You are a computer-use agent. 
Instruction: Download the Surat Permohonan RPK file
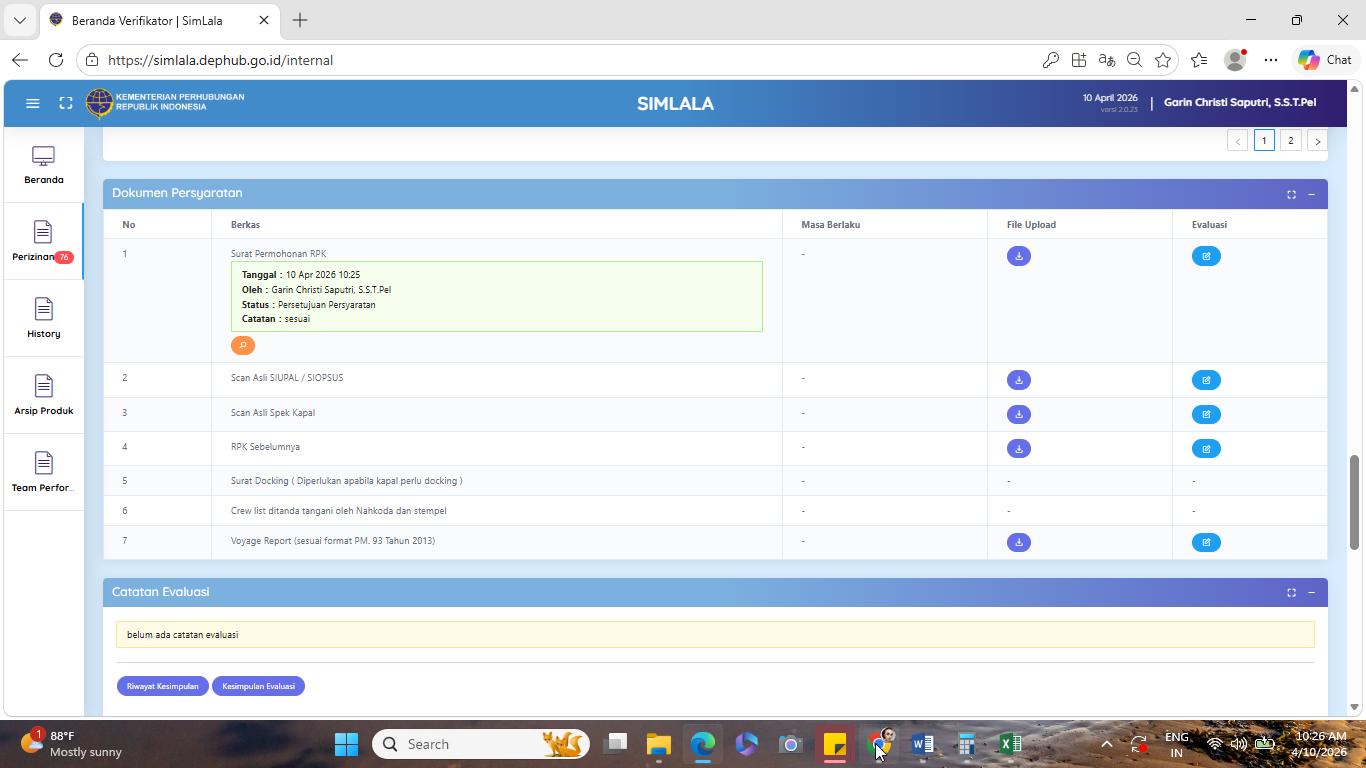pos(1018,256)
